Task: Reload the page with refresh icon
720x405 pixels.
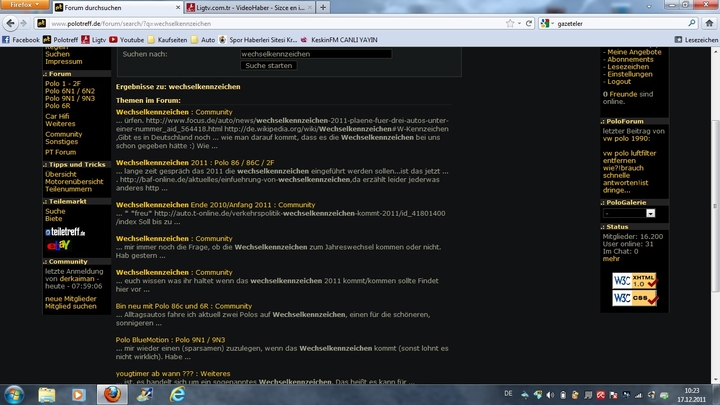Action: click(529, 23)
